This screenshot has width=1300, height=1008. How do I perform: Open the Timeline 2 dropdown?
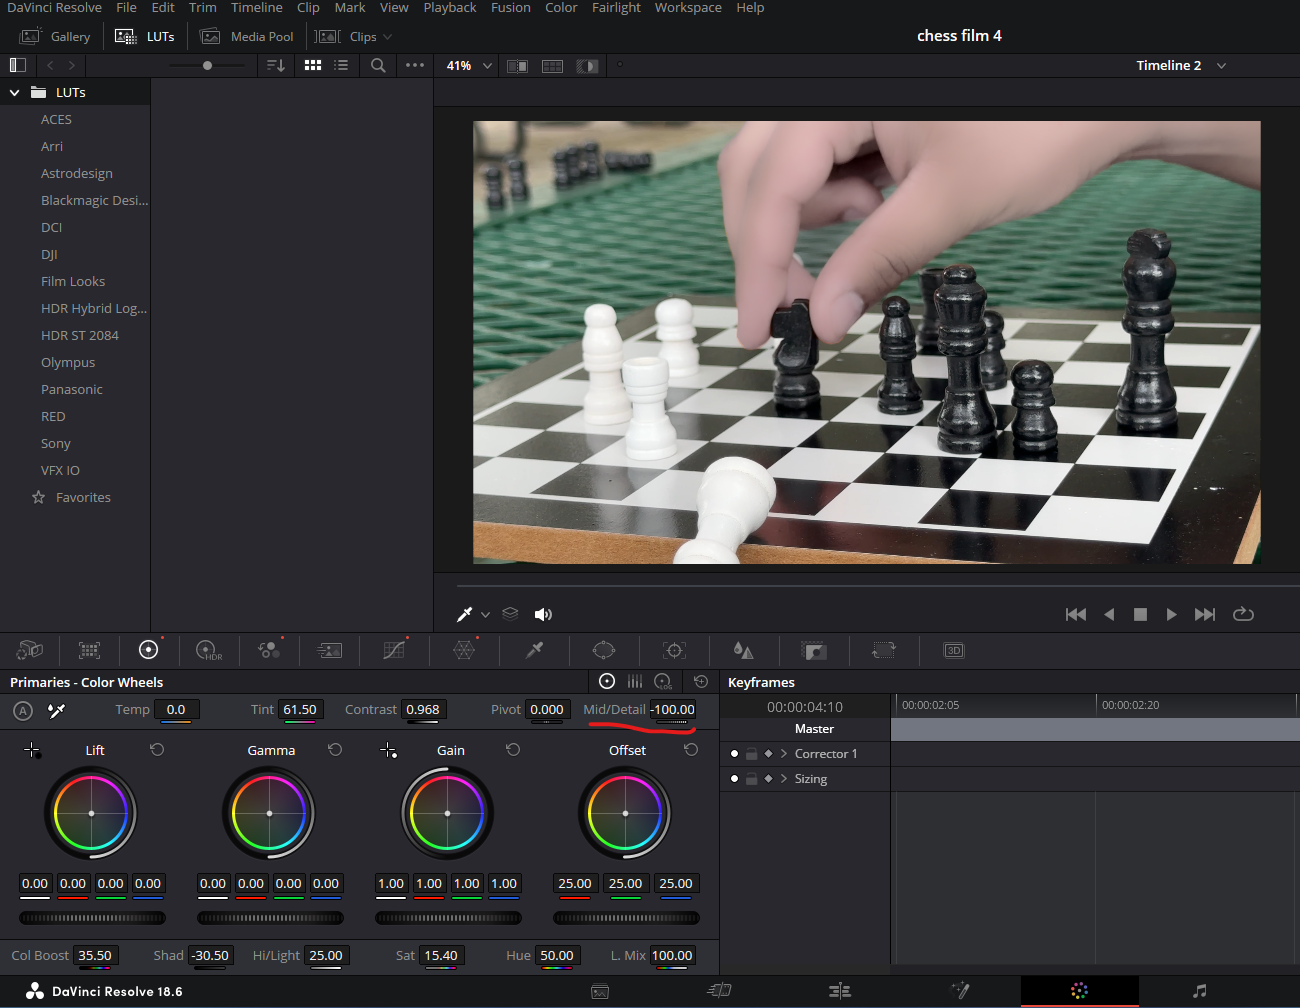pos(1221,65)
